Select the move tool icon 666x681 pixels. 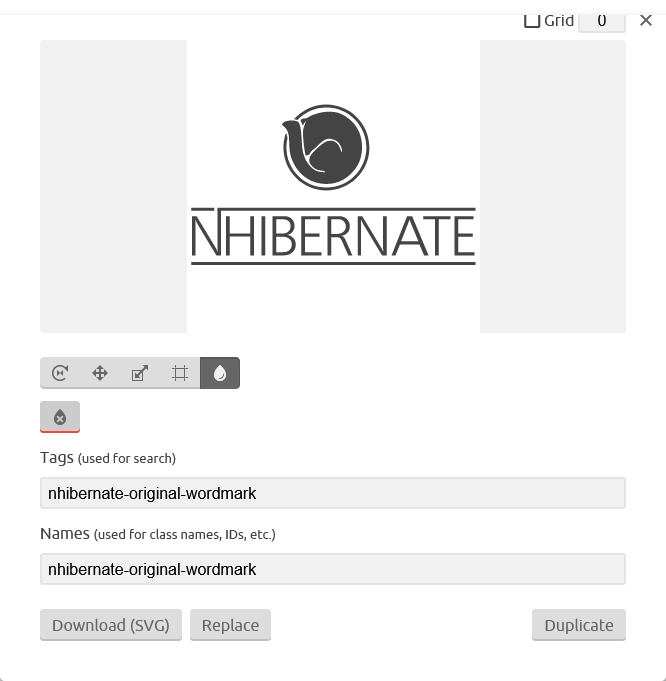pyautogui.click(x=100, y=373)
